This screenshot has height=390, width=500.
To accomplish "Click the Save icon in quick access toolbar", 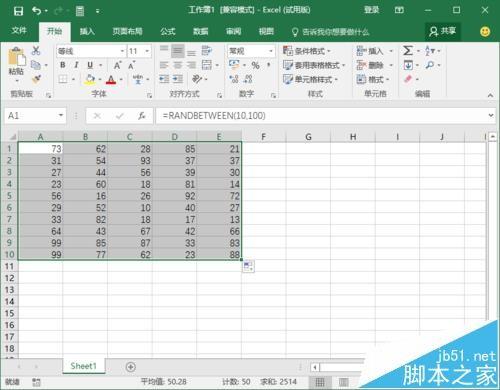I will 18,11.
